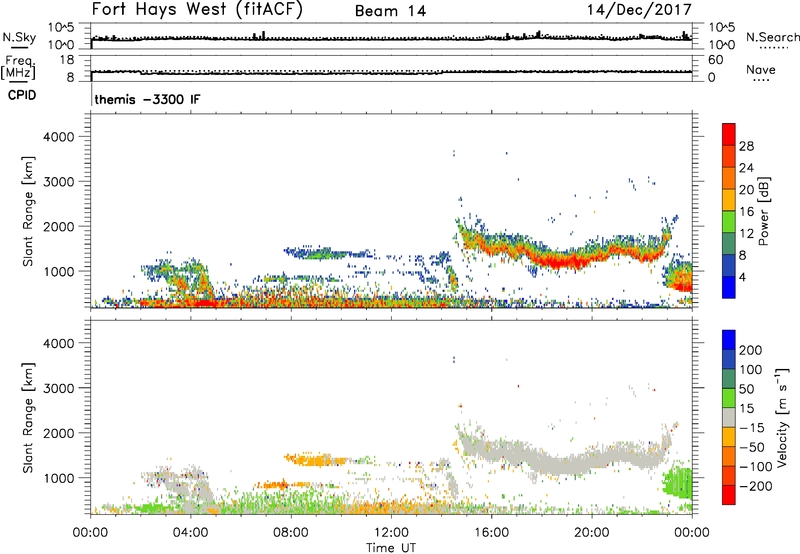Select Velocity panel "Slant Range [km]" label
800x554 pixels.
click(28, 418)
